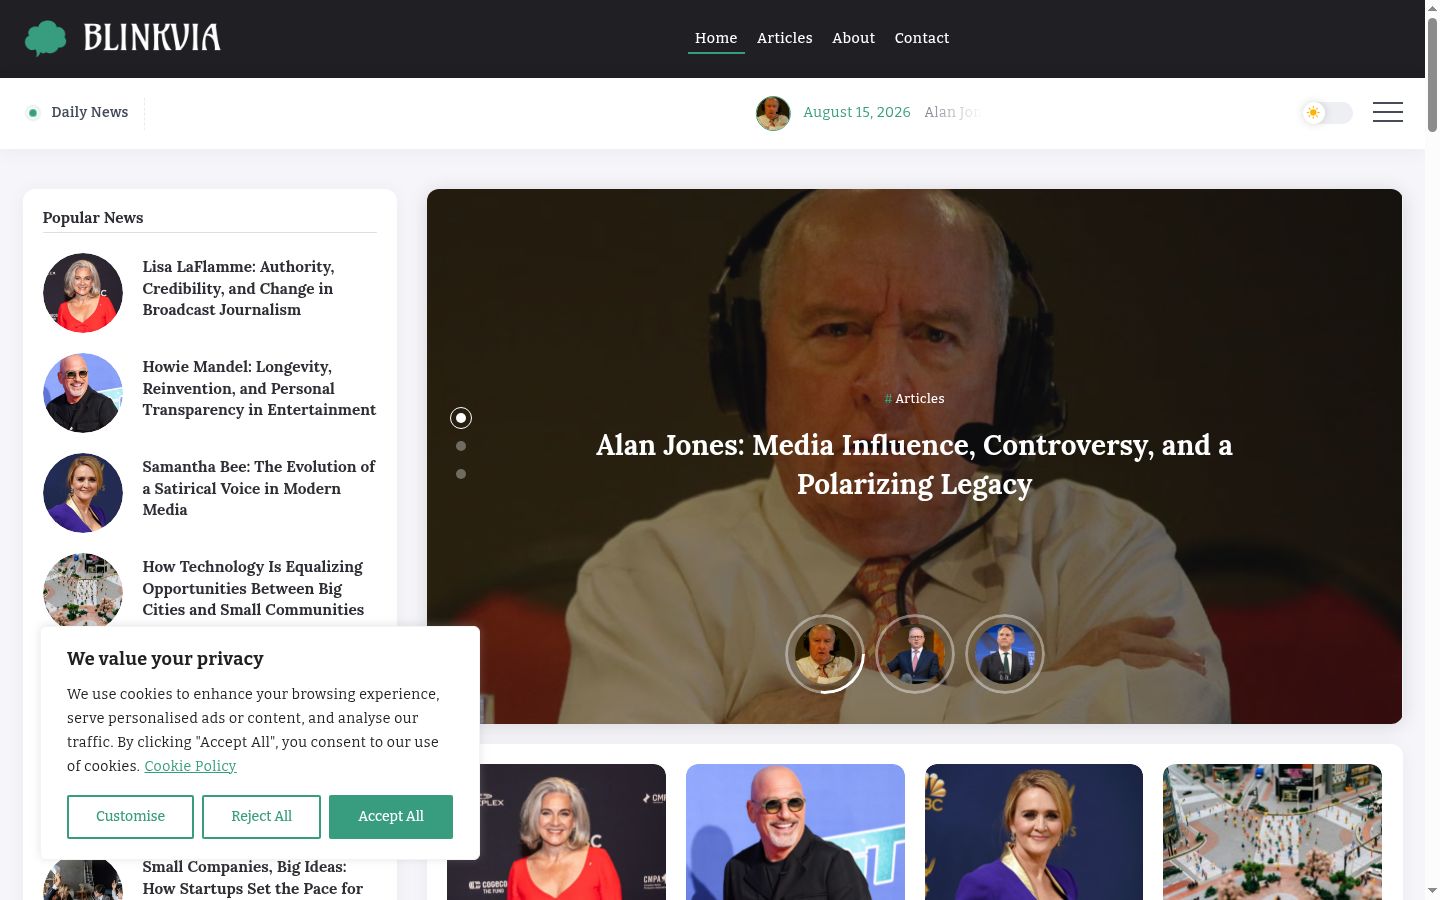Click the Customise cookies button
Screen dimensions: 1440x900
[x=130, y=817]
